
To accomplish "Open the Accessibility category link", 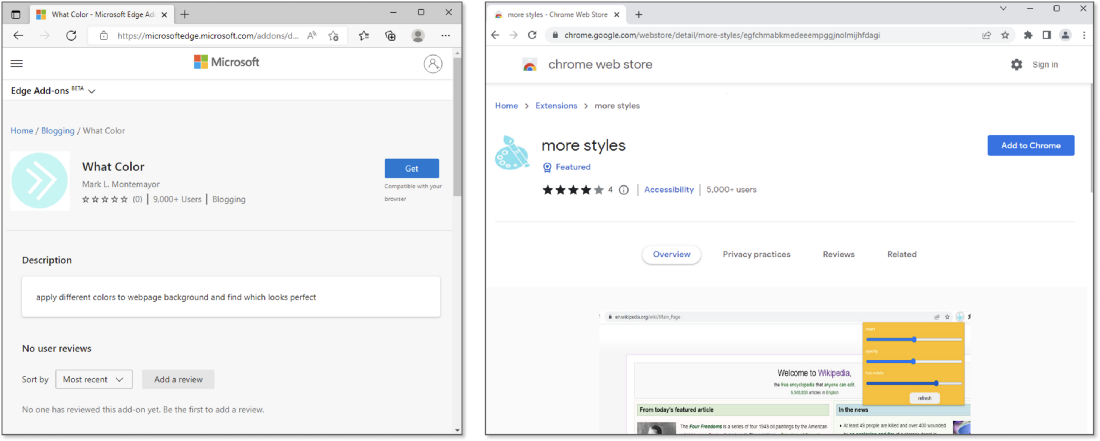I will (x=669, y=189).
